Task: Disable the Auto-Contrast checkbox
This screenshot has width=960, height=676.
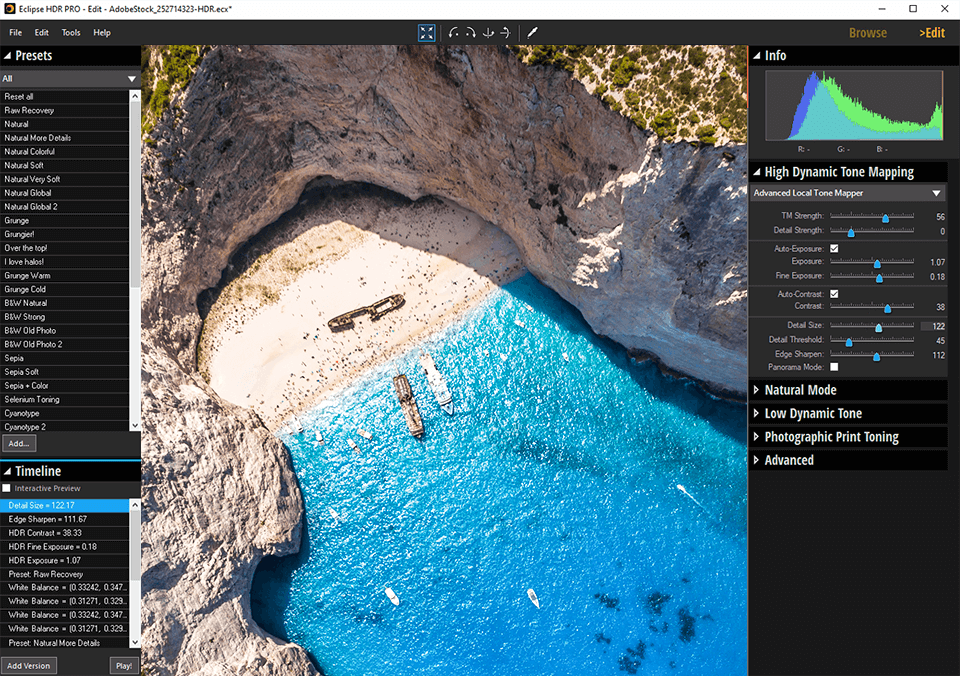Action: (x=834, y=294)
